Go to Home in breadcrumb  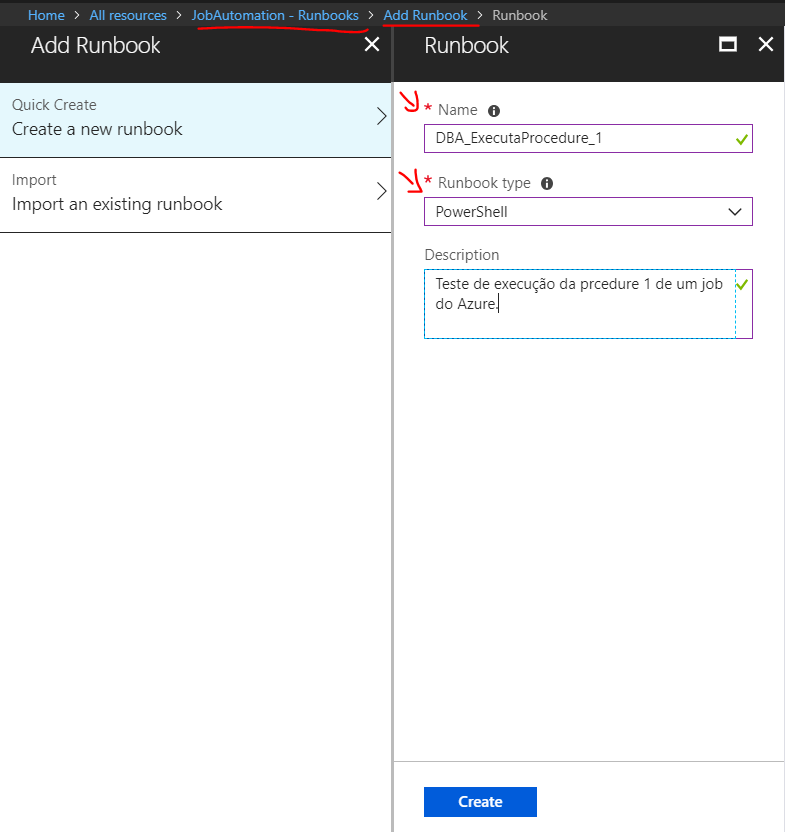46,16
